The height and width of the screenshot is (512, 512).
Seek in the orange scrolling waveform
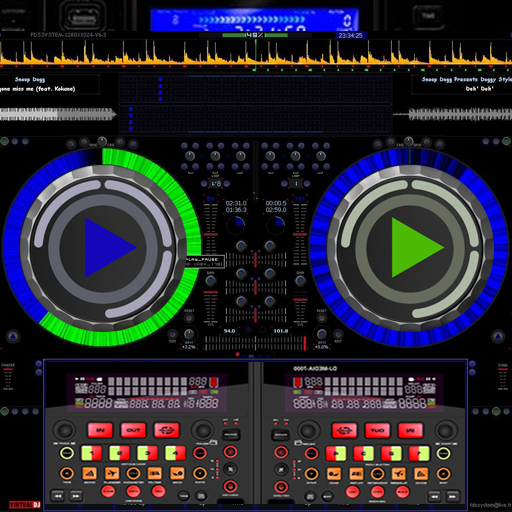click(x=256, y=52)
